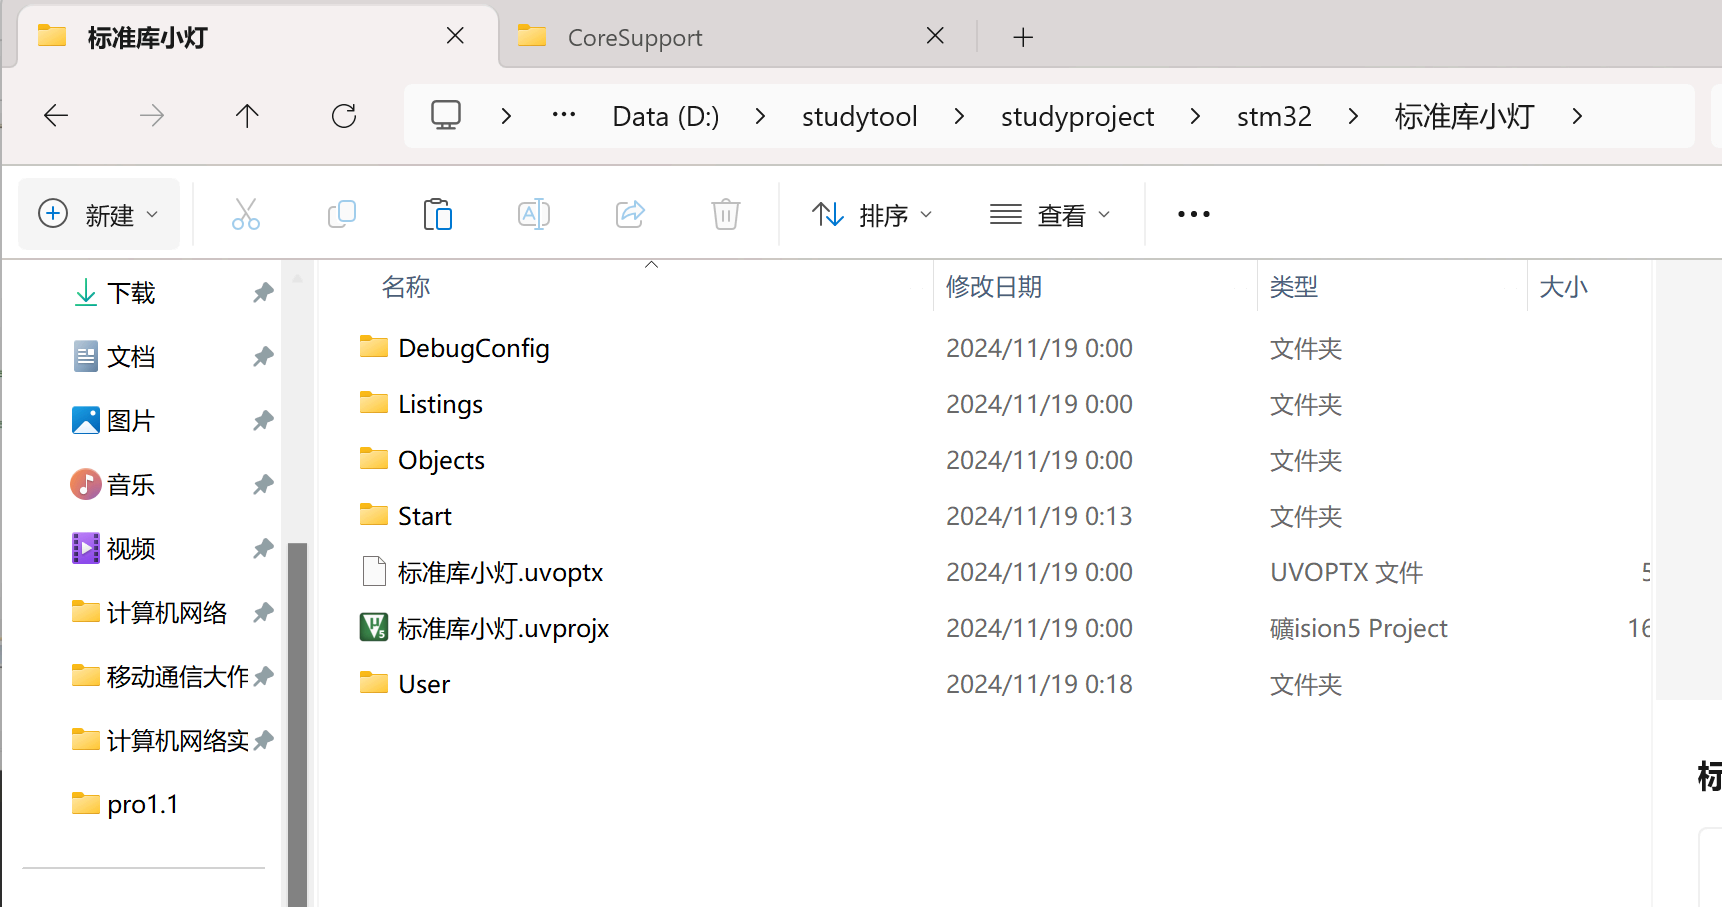1722x907 pixels.
Task: Click the 标准库小灯 breadcrumb in address bar
Action: (x=1465, y=116)
